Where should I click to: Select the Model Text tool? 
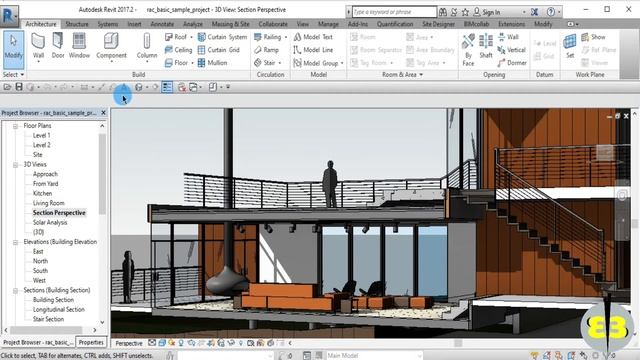313,37
